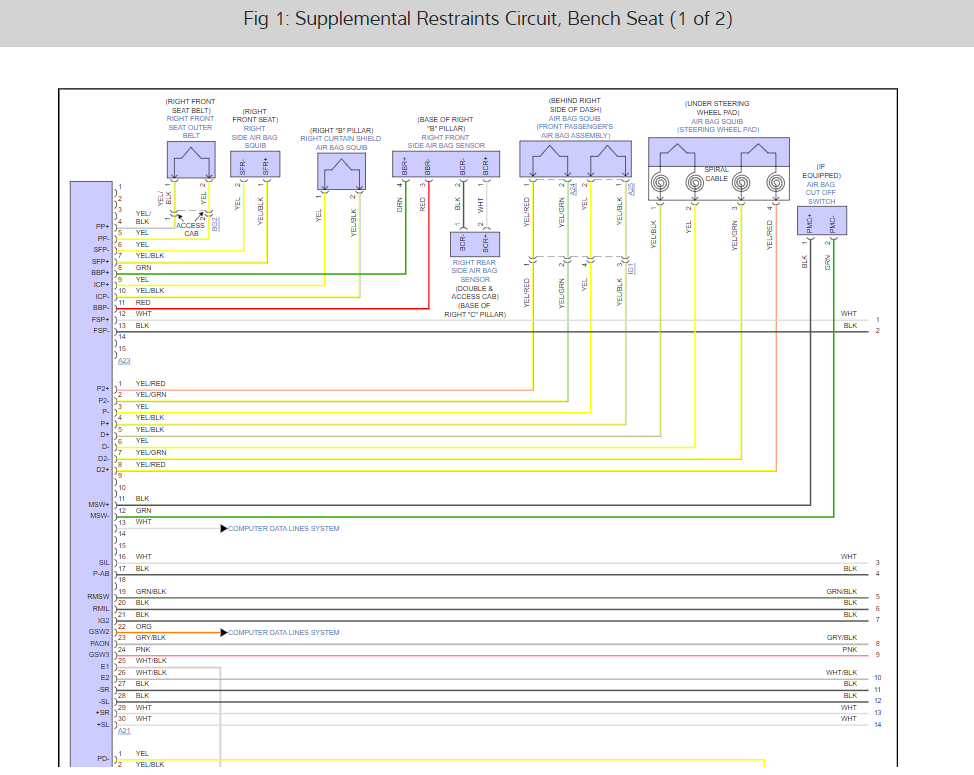Image resolution: width=974 pixels, height=775 pixels.
Task: Click the Fig 1 Supplemental Restraints title bar
Action: click(487, 21)
